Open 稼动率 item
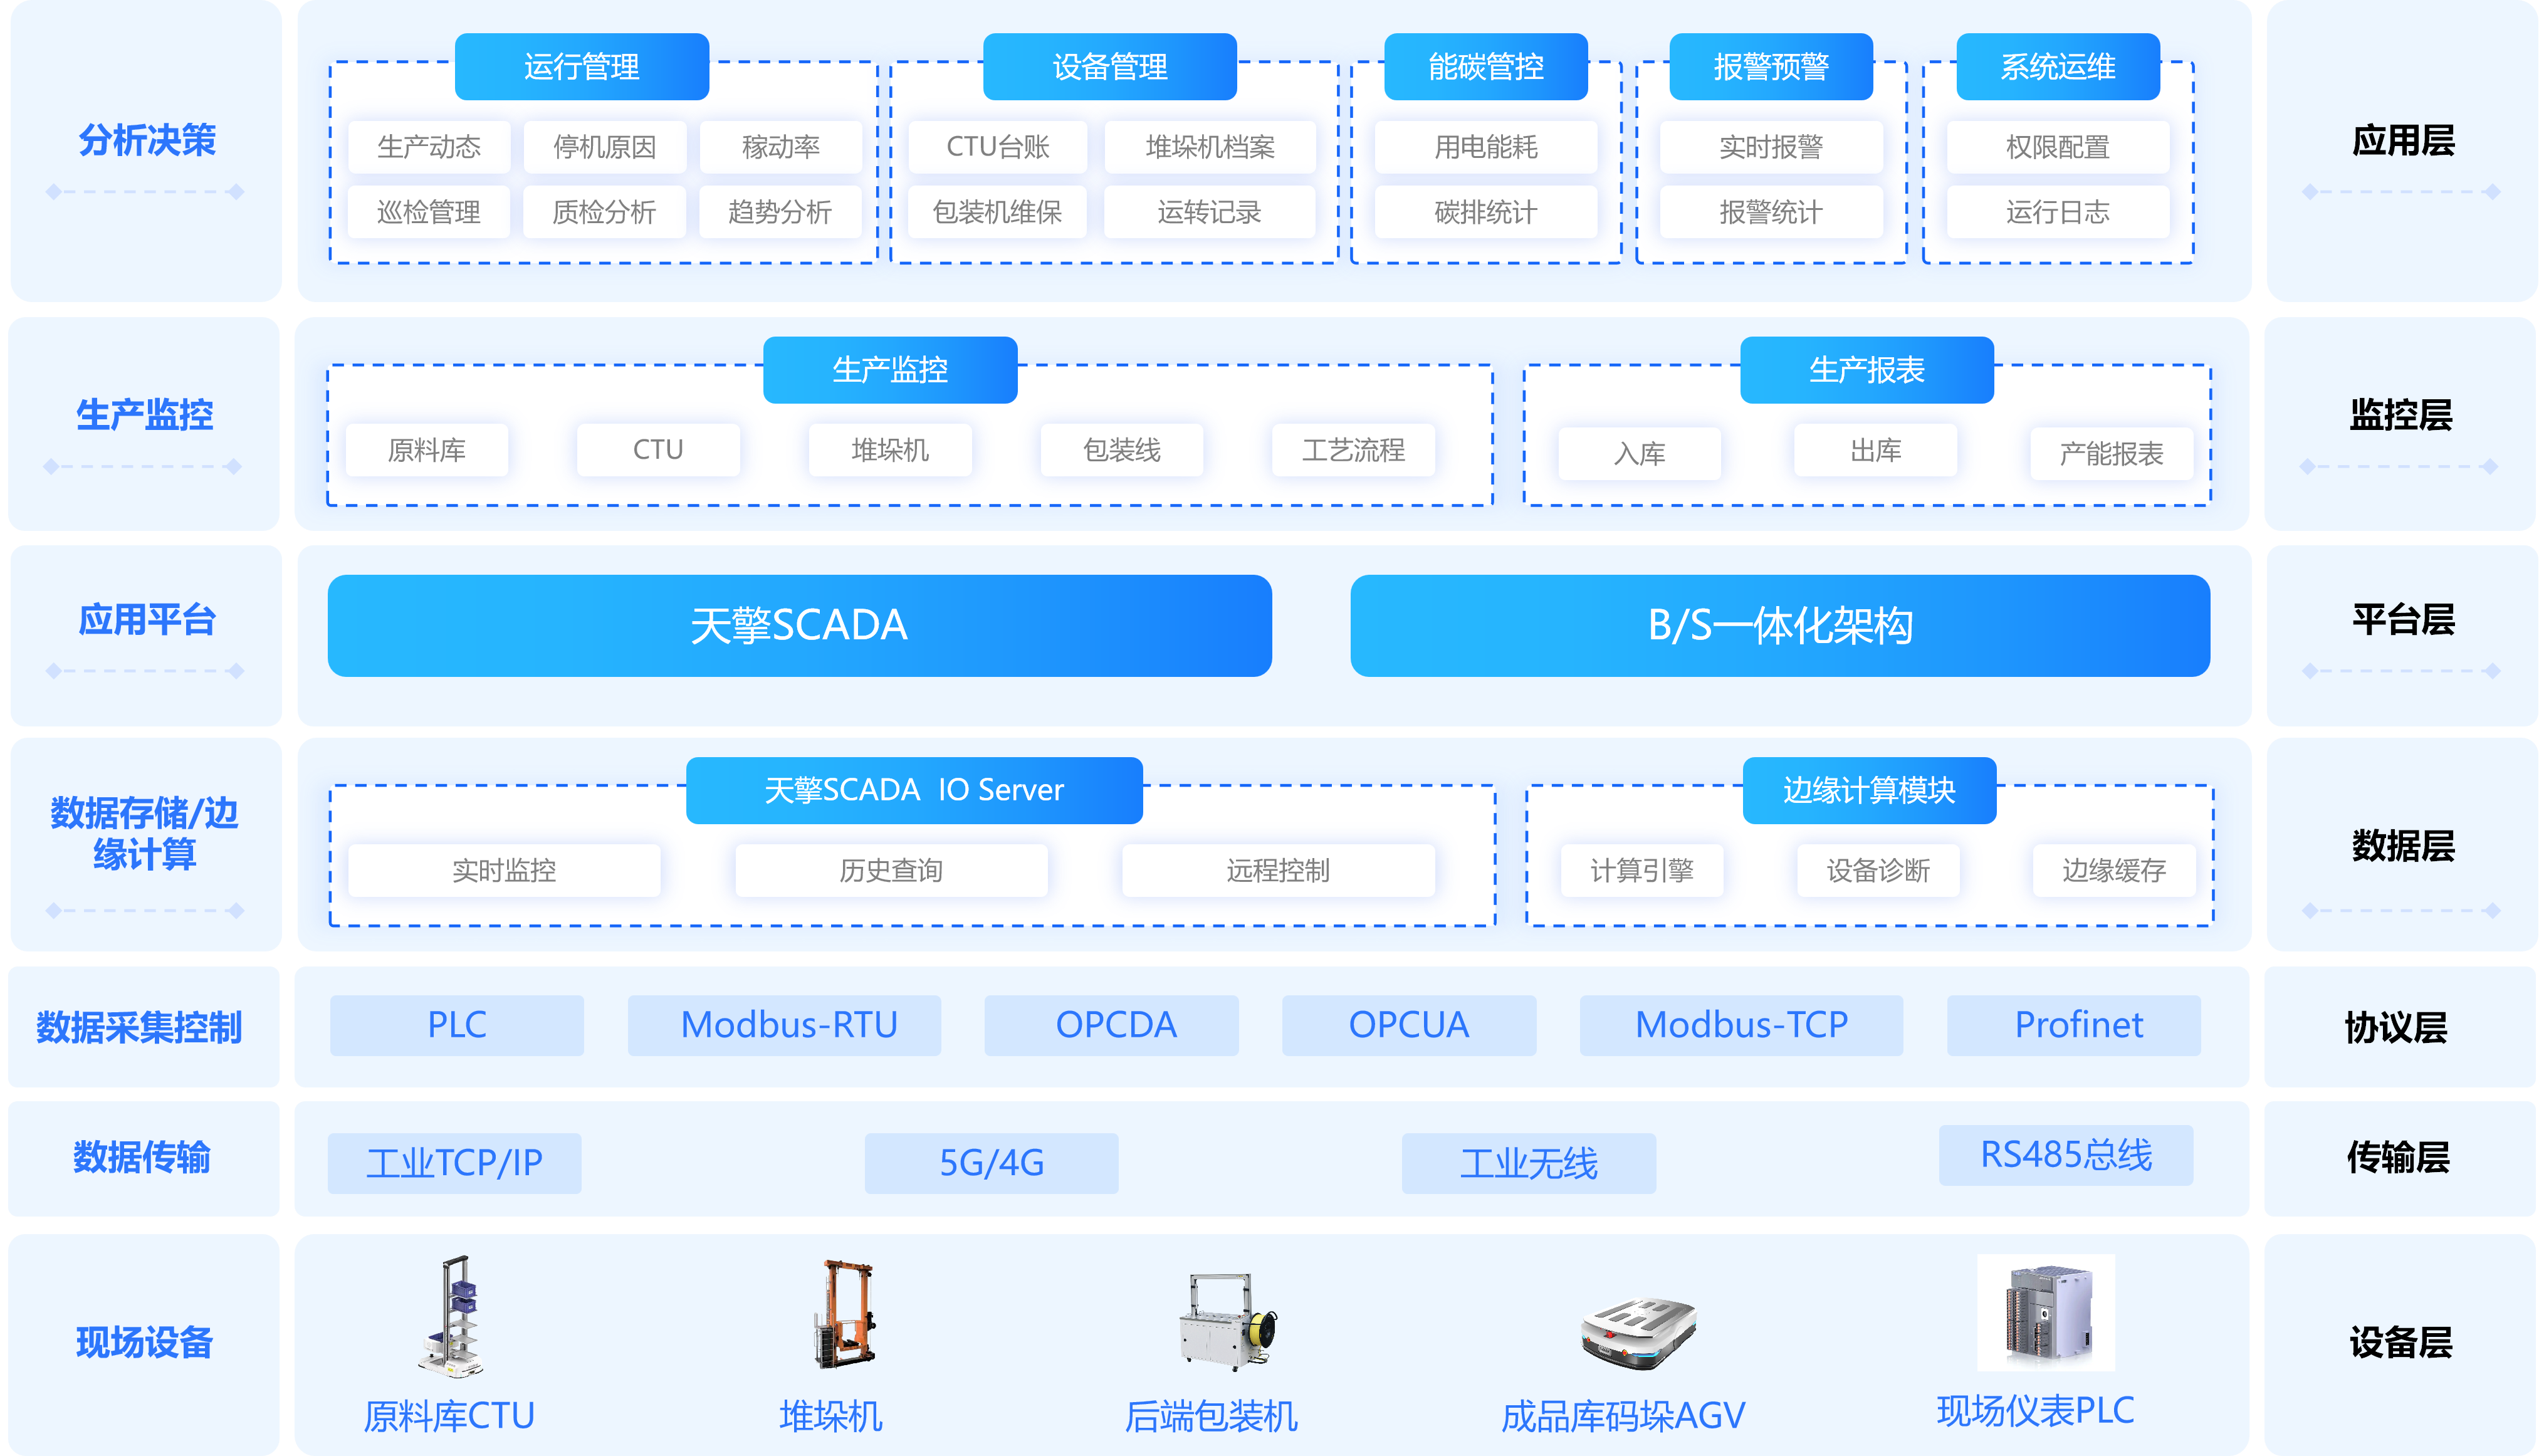This screenshot has height=1456, width=2539. pyautogui.click(x=781, y=147)
